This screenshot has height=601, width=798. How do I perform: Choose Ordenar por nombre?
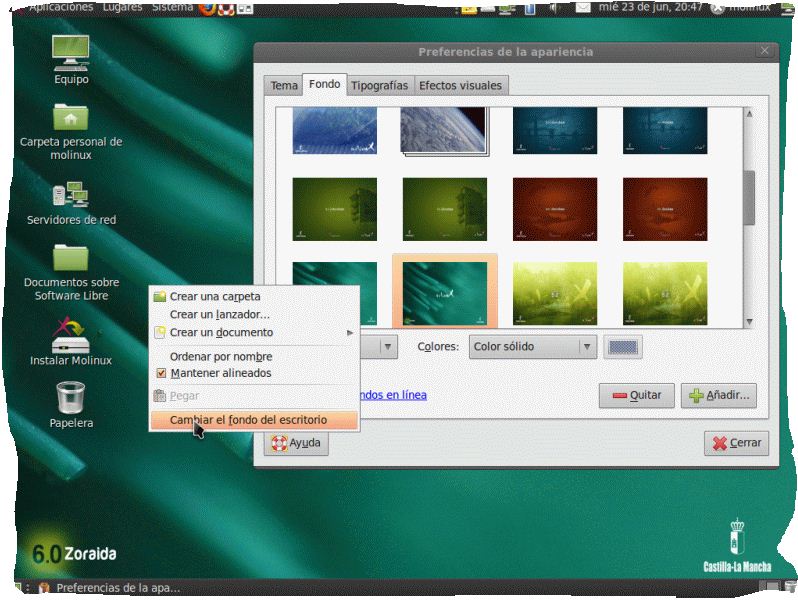pos(254,357)
